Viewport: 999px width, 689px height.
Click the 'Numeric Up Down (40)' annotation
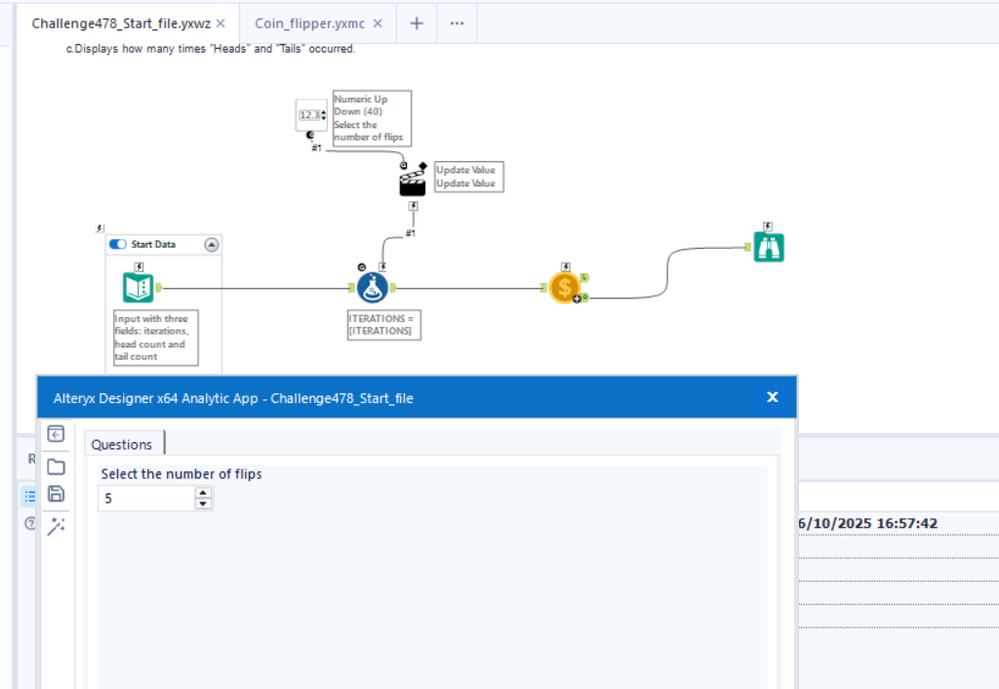[372, 118]
